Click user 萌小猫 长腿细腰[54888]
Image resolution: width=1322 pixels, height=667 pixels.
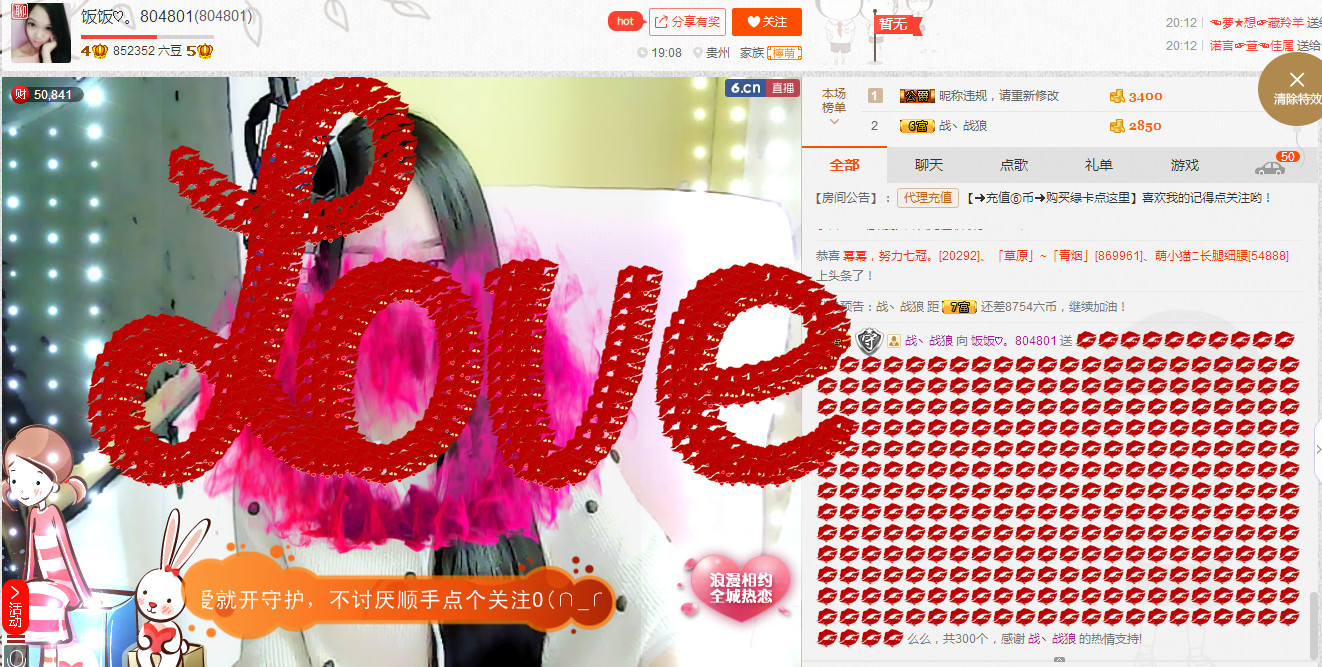[x=1221, y=256]
